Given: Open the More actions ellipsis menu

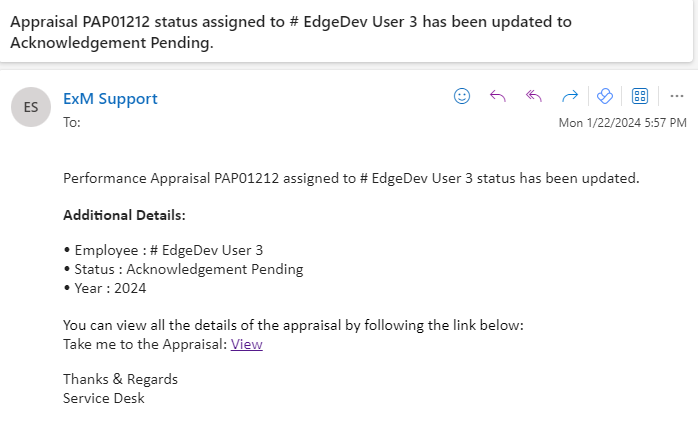Looking at the screenshot, I should [677, 96].
